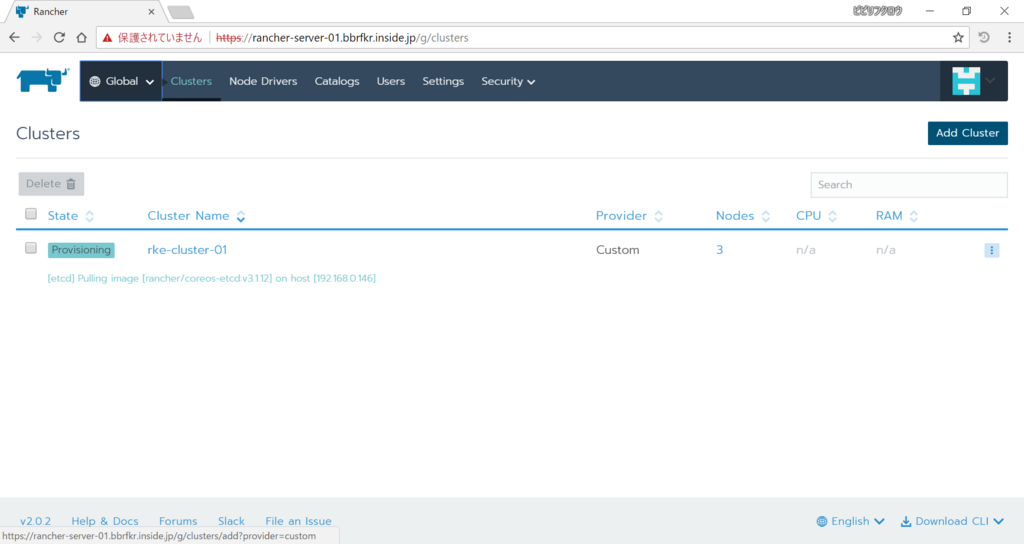The width and height of the screenshot is (1024, 544).
Task: Open the Help & Docs link
Action: (x=104, y=521)
